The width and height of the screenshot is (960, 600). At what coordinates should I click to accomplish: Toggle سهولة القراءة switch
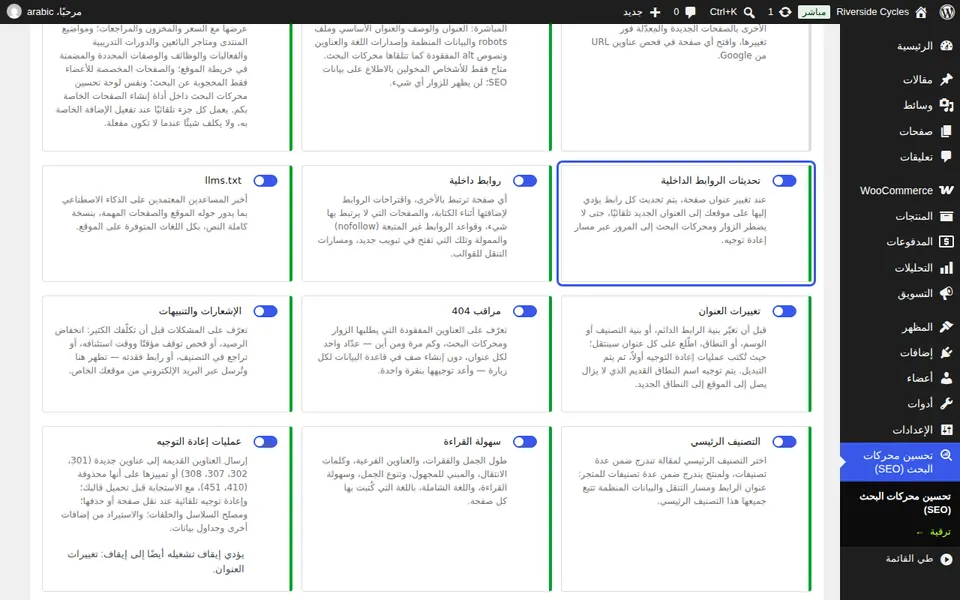(525, 441)
